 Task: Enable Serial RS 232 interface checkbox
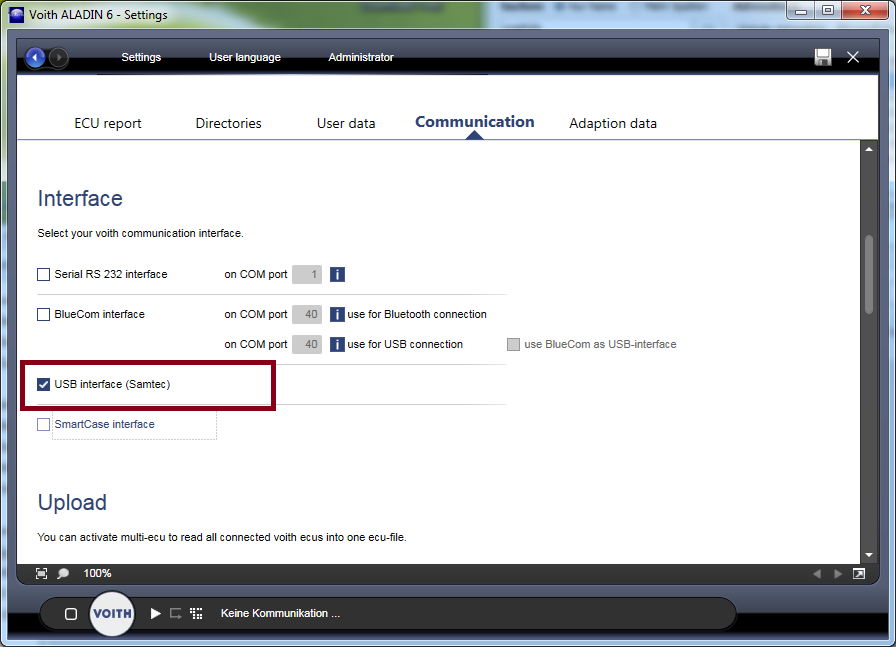pos(43,274)
